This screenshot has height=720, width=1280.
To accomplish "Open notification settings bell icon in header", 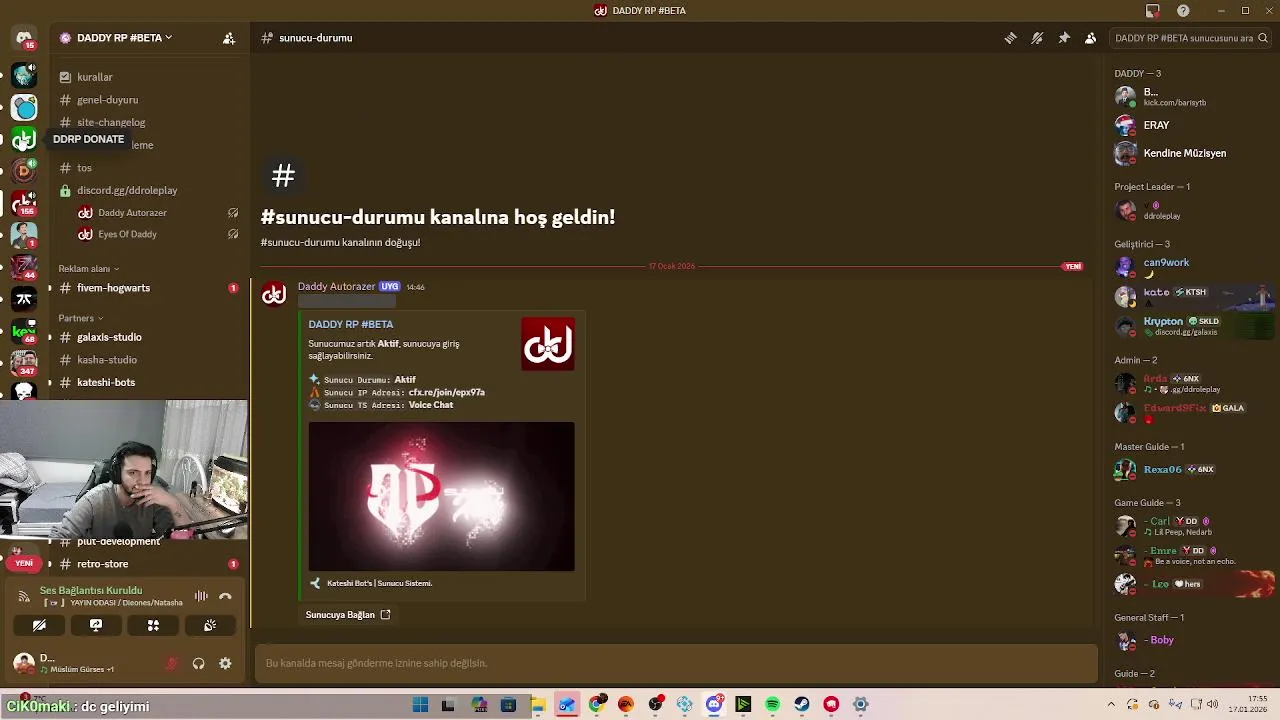I will click(1037, 38).
